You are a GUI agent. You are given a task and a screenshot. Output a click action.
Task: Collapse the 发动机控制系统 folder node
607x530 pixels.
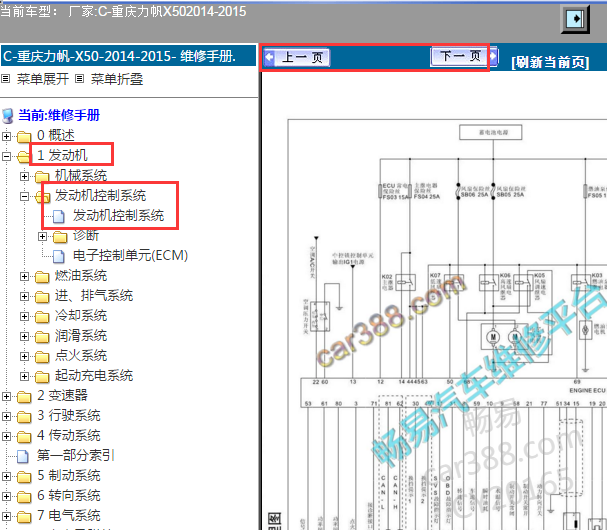(24, 197)
